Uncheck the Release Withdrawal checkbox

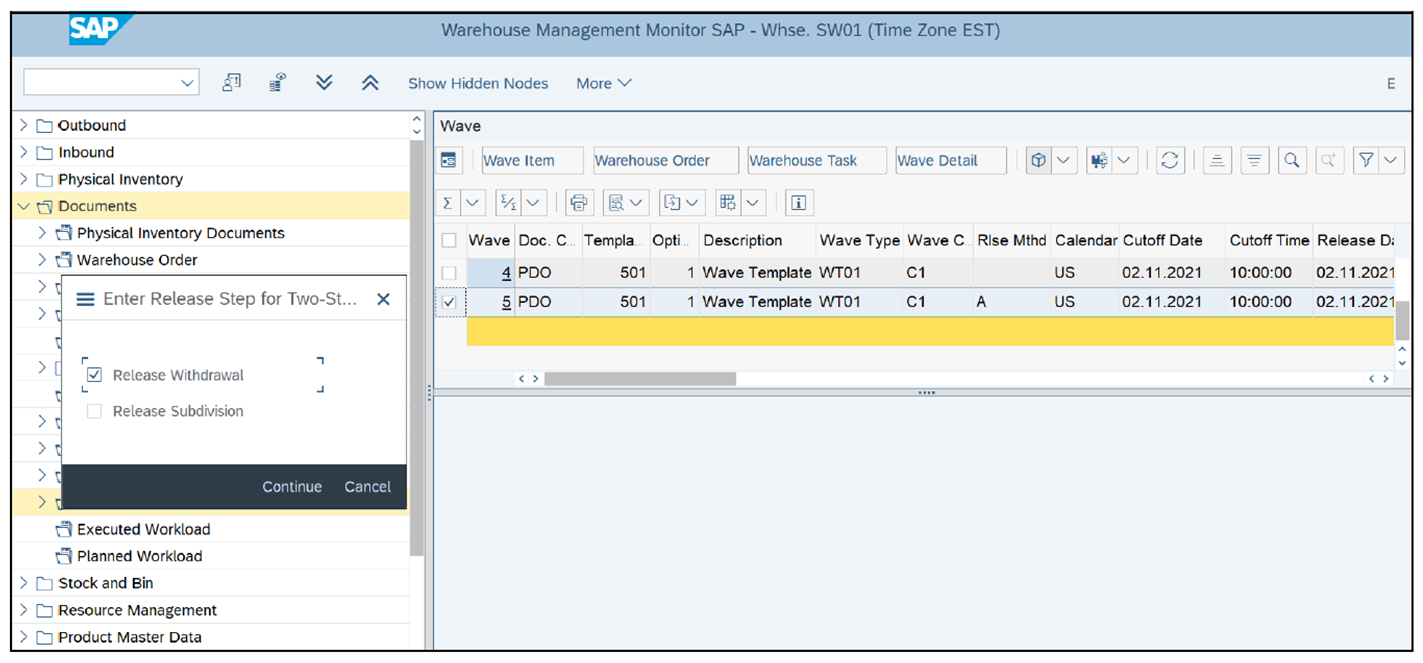click(94, 374)
